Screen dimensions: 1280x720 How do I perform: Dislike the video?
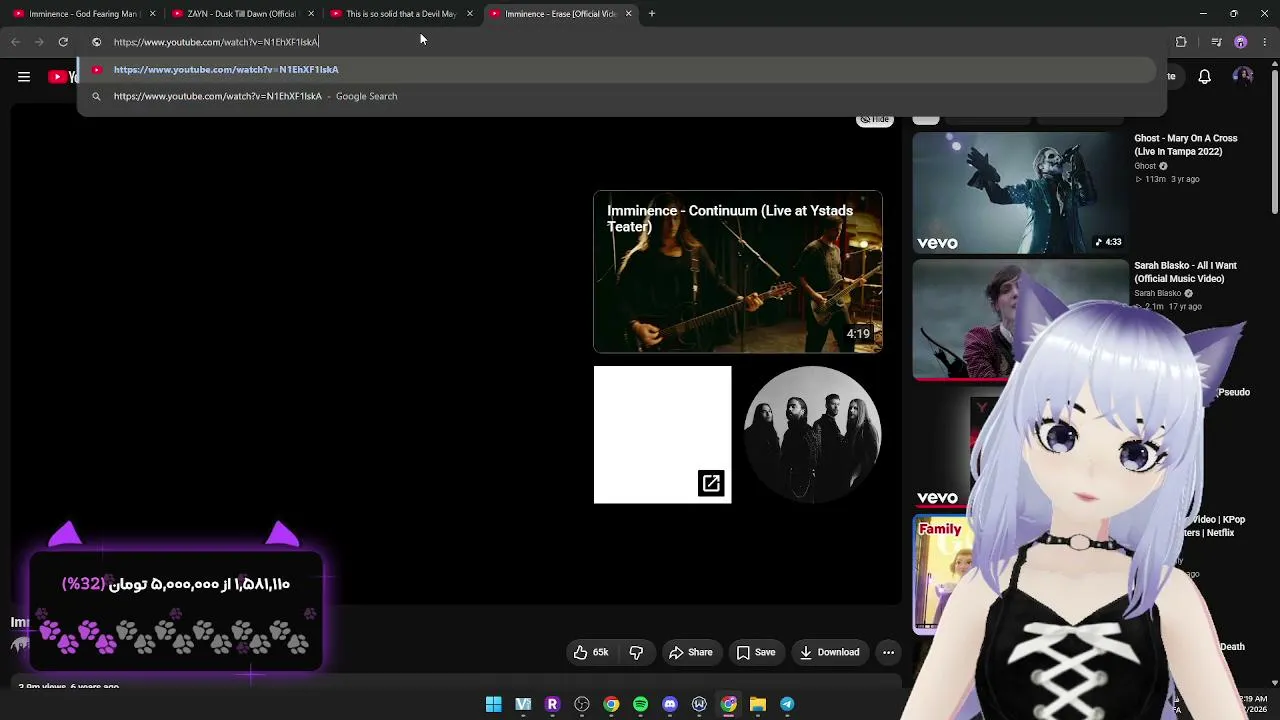coord(636,653)
